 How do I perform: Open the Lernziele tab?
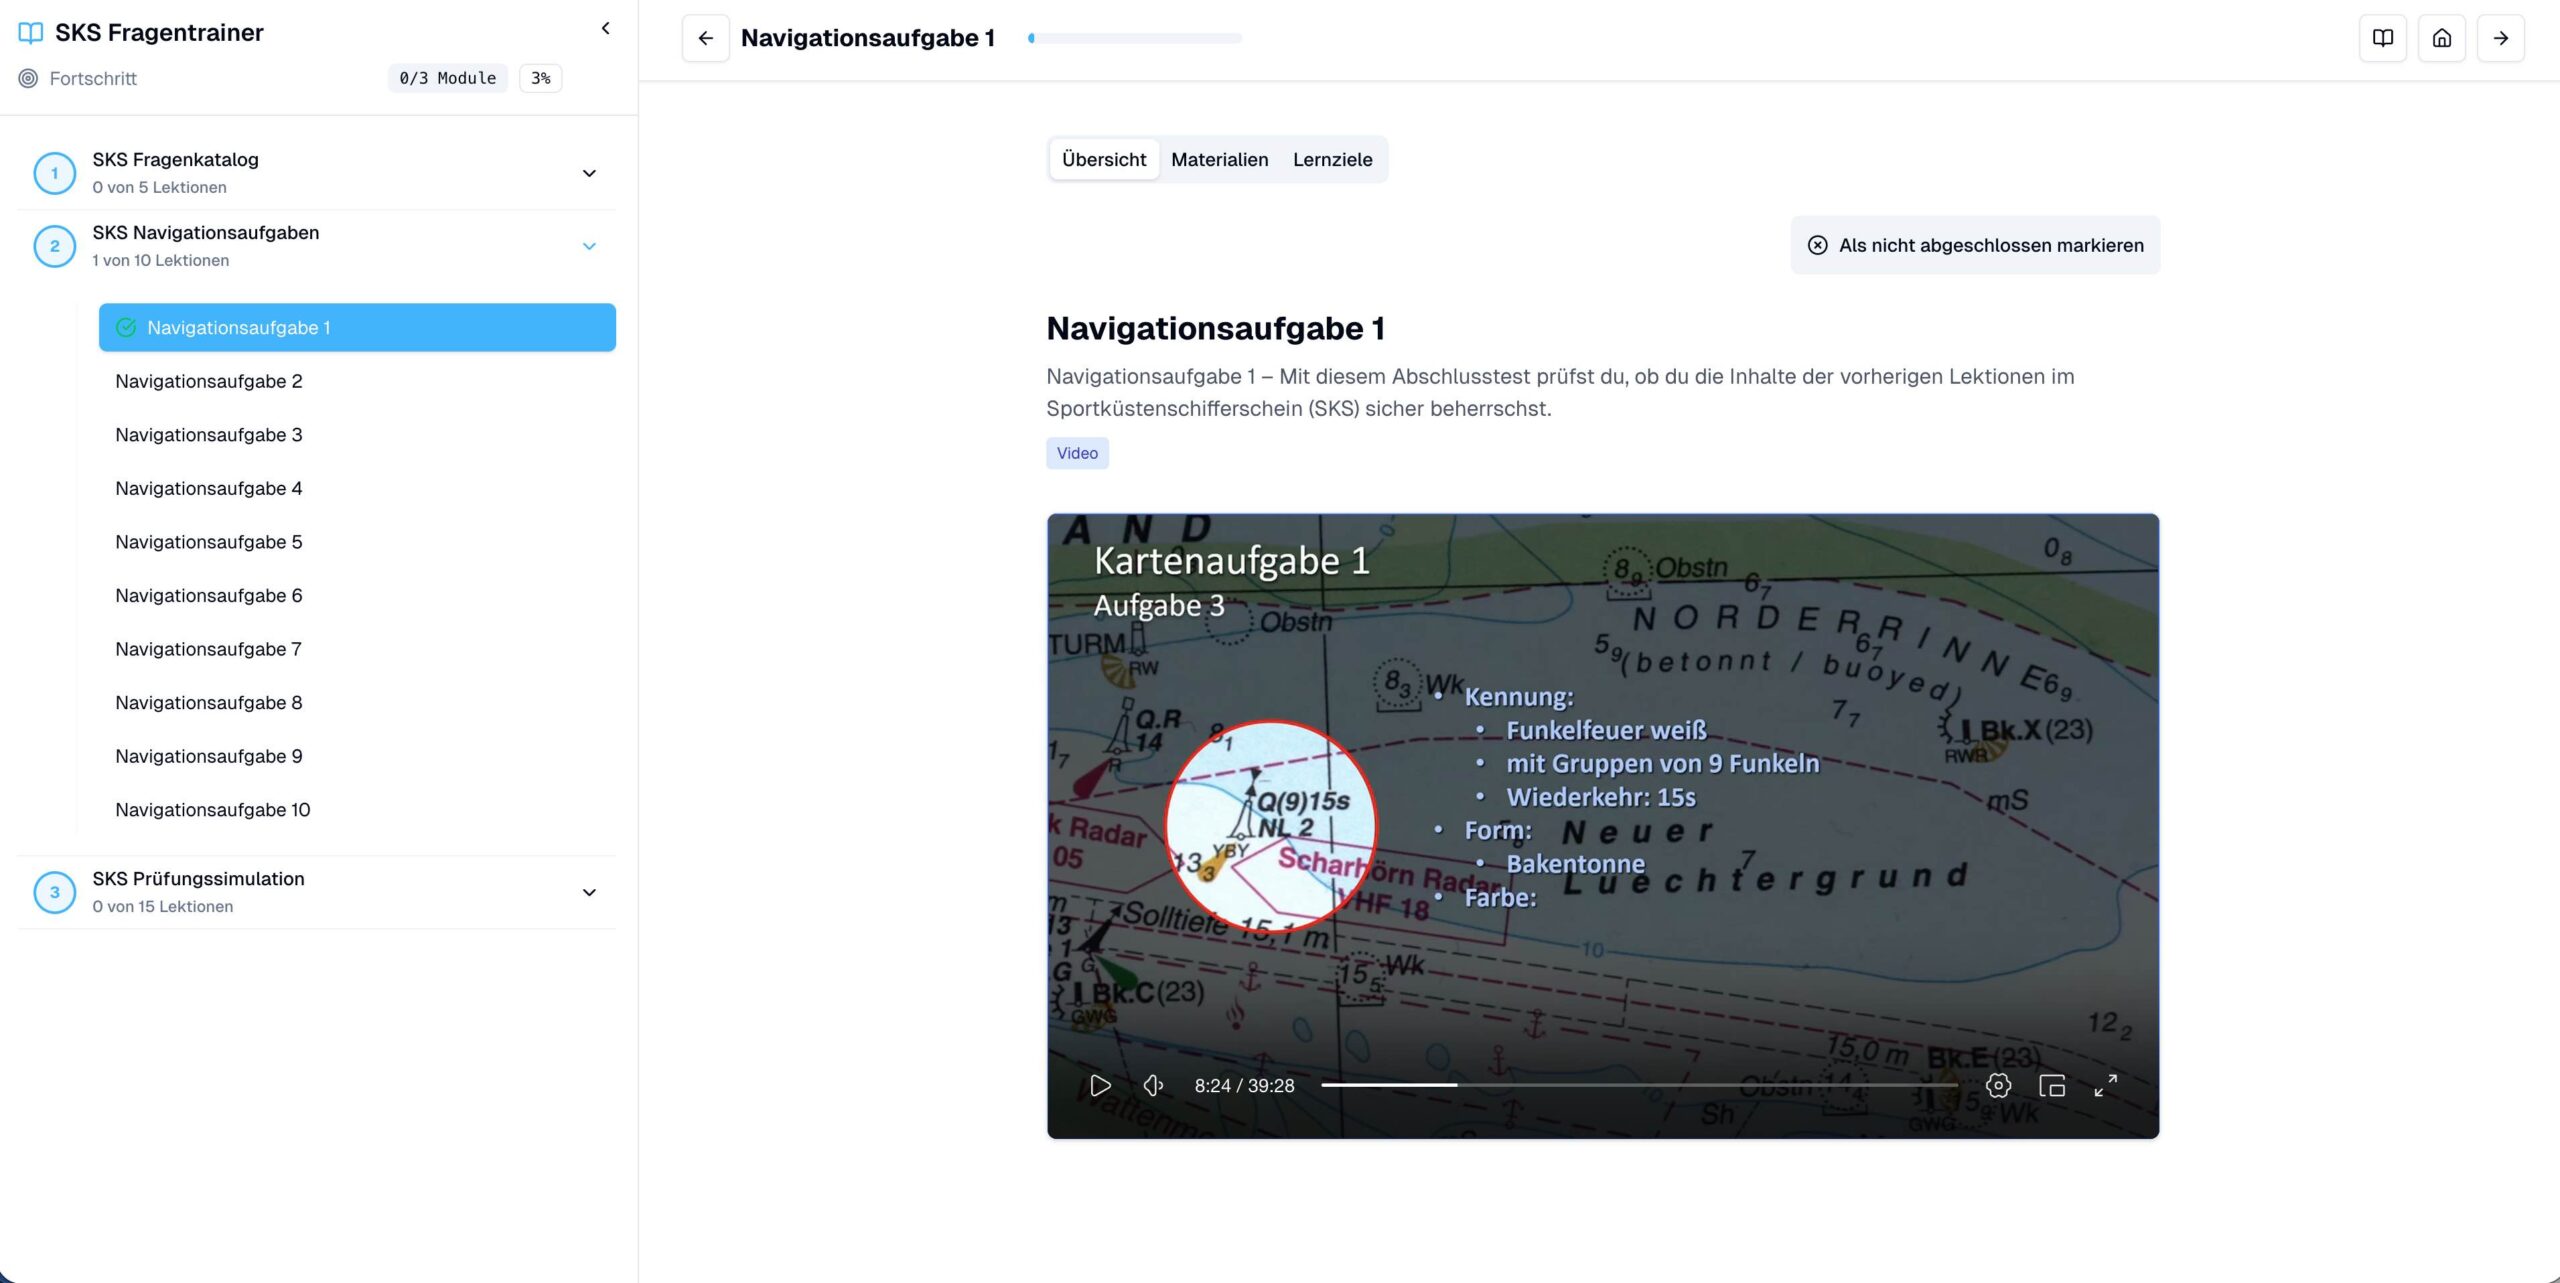(x=1333, y=159)
